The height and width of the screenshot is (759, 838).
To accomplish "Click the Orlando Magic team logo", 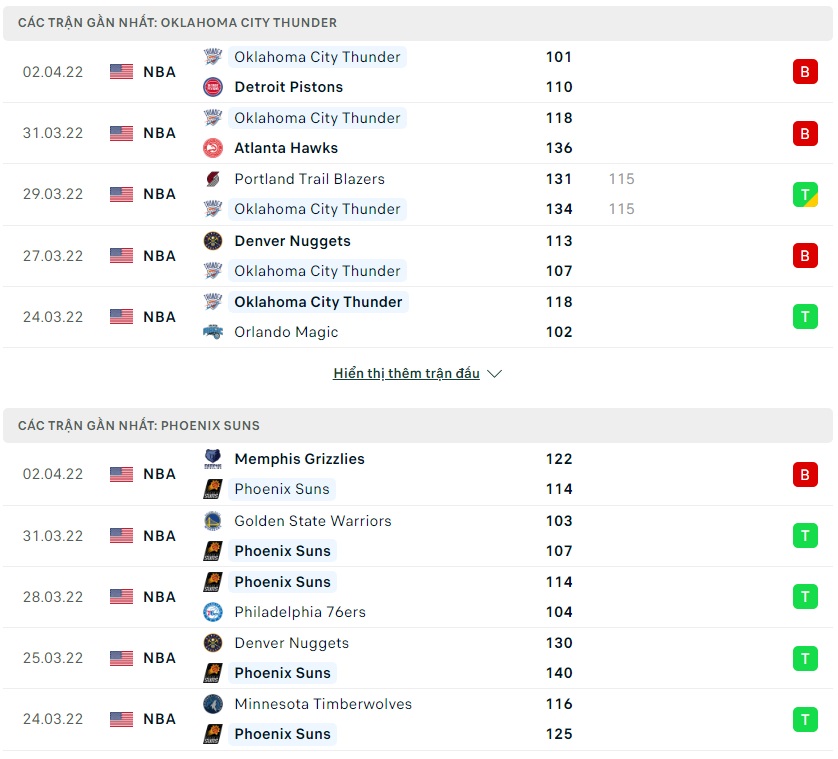I will click(212, 332).
